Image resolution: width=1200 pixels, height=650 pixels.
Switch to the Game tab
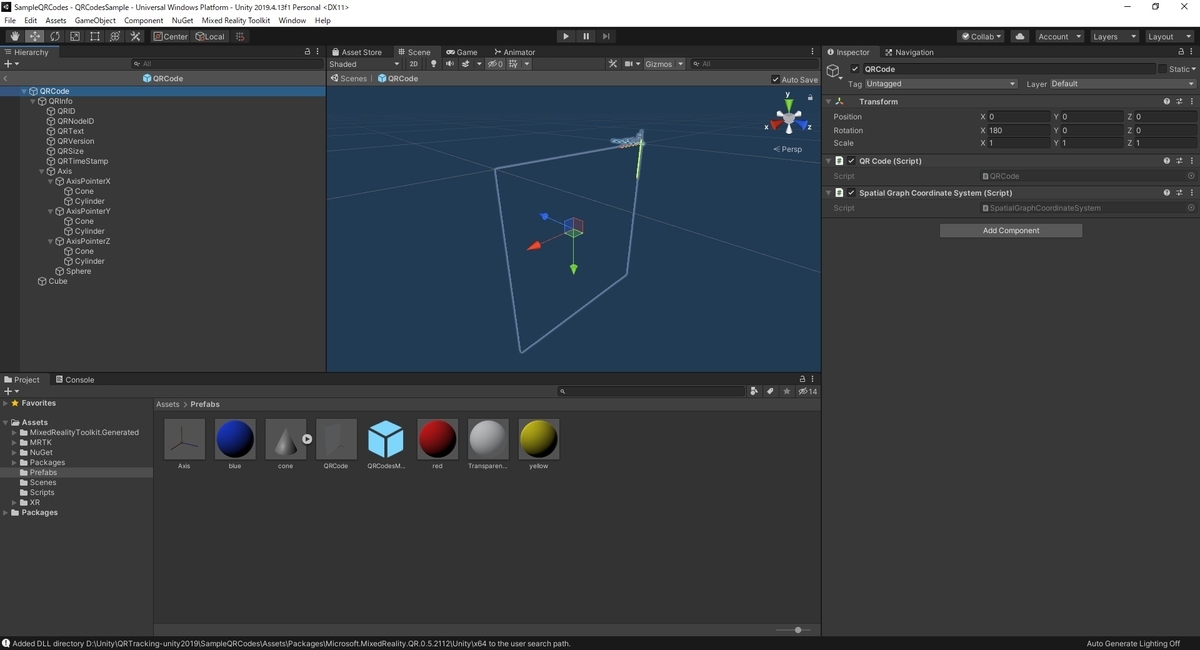click(462, 52)
